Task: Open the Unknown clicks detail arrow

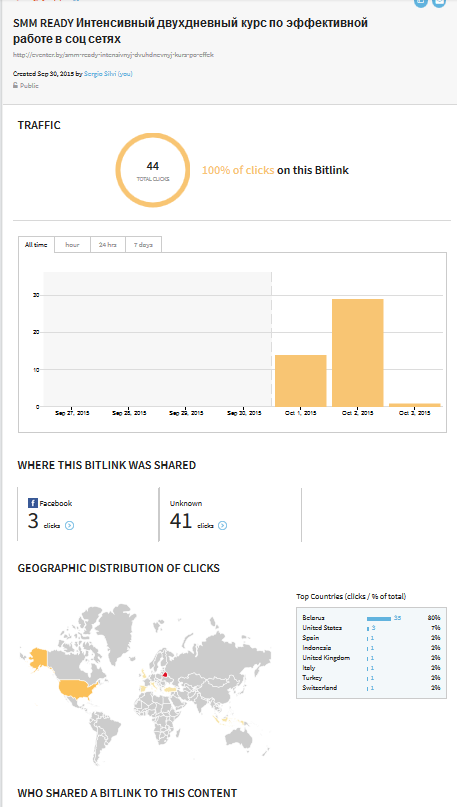Action: click(222, 525)
